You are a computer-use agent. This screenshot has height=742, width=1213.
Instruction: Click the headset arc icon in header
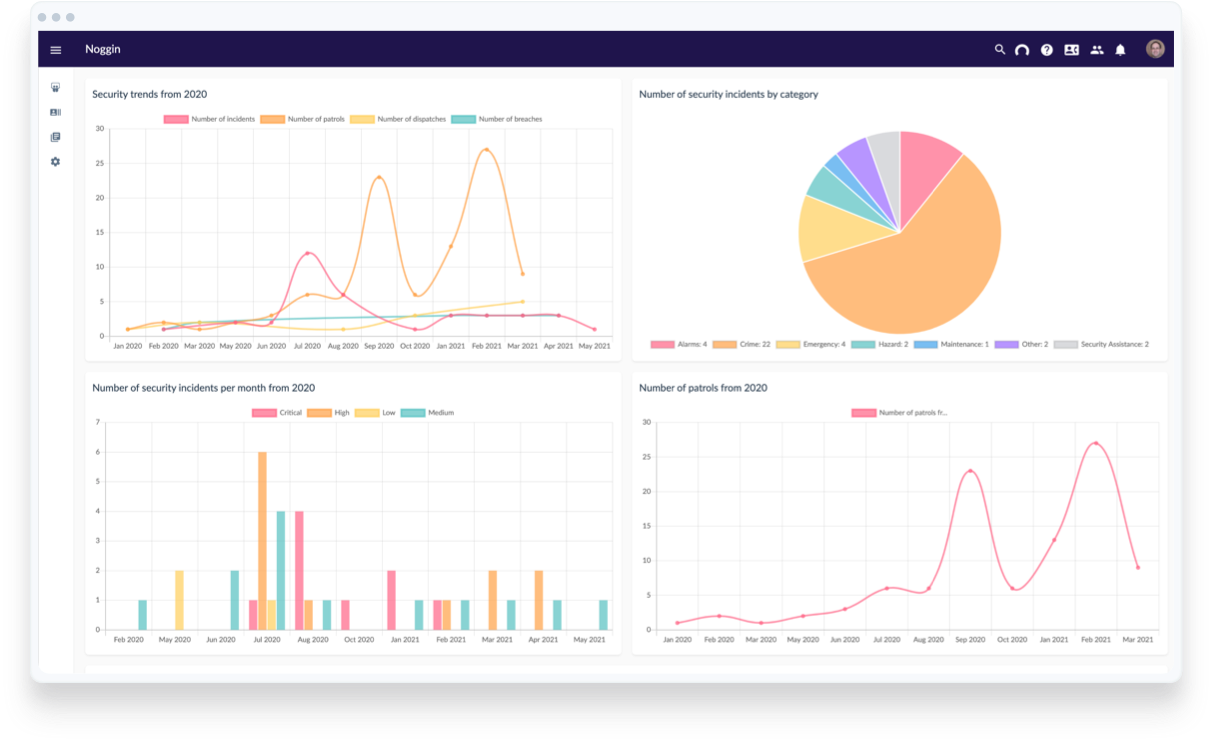click(x=1022, y=50)
